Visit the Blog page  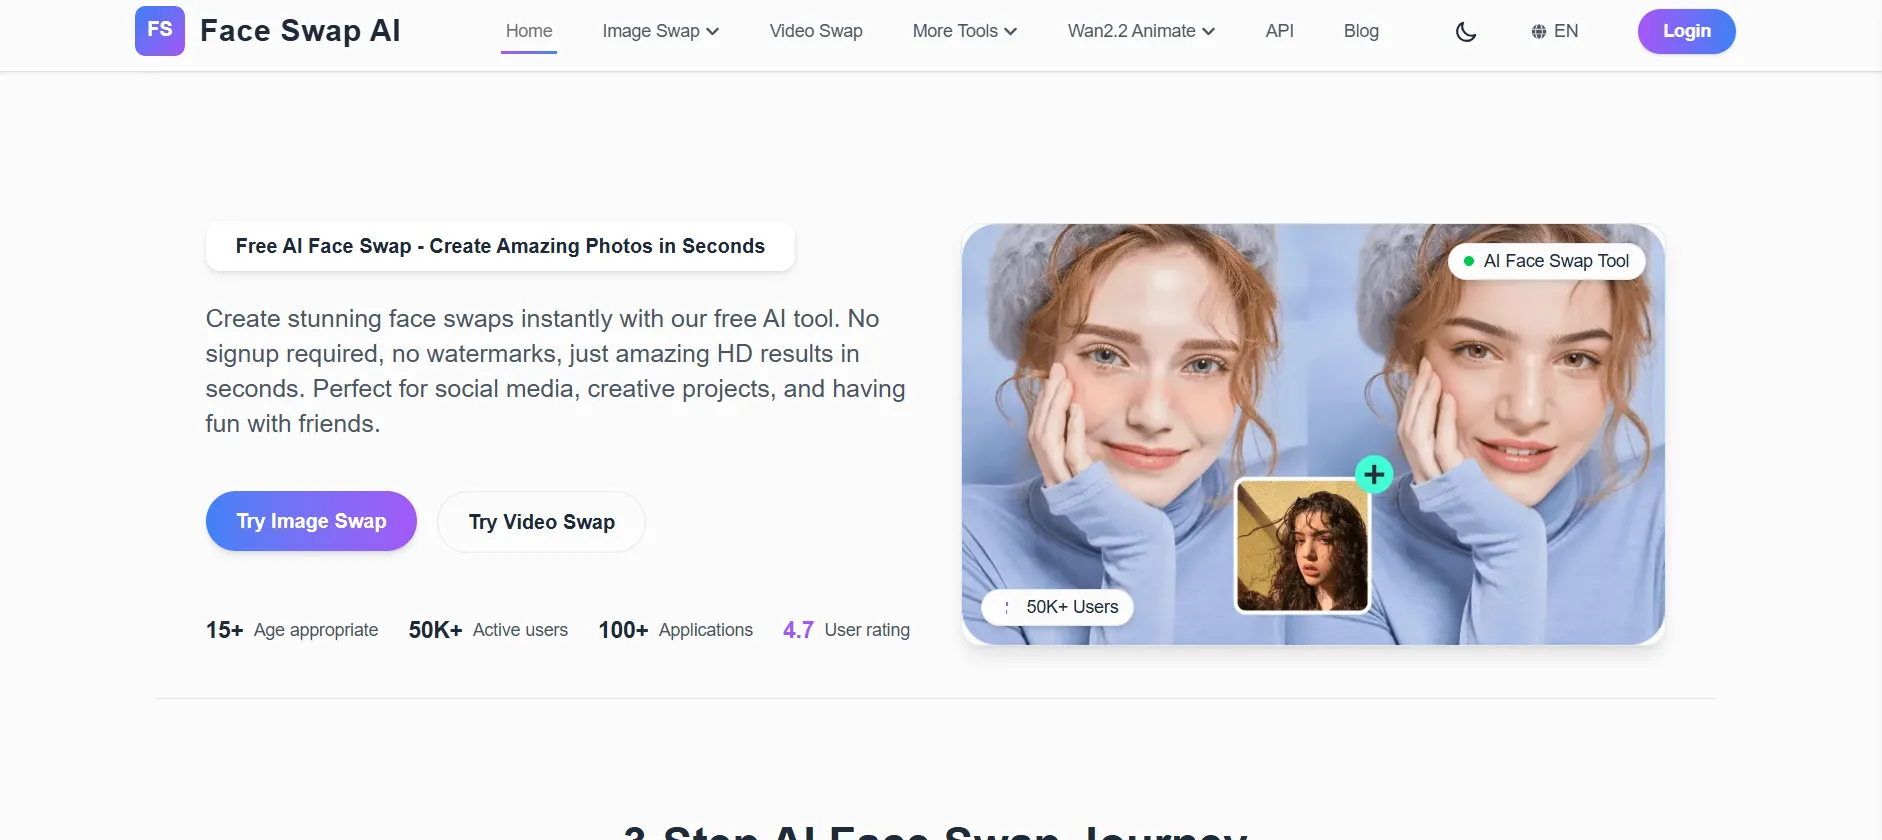1361,31
